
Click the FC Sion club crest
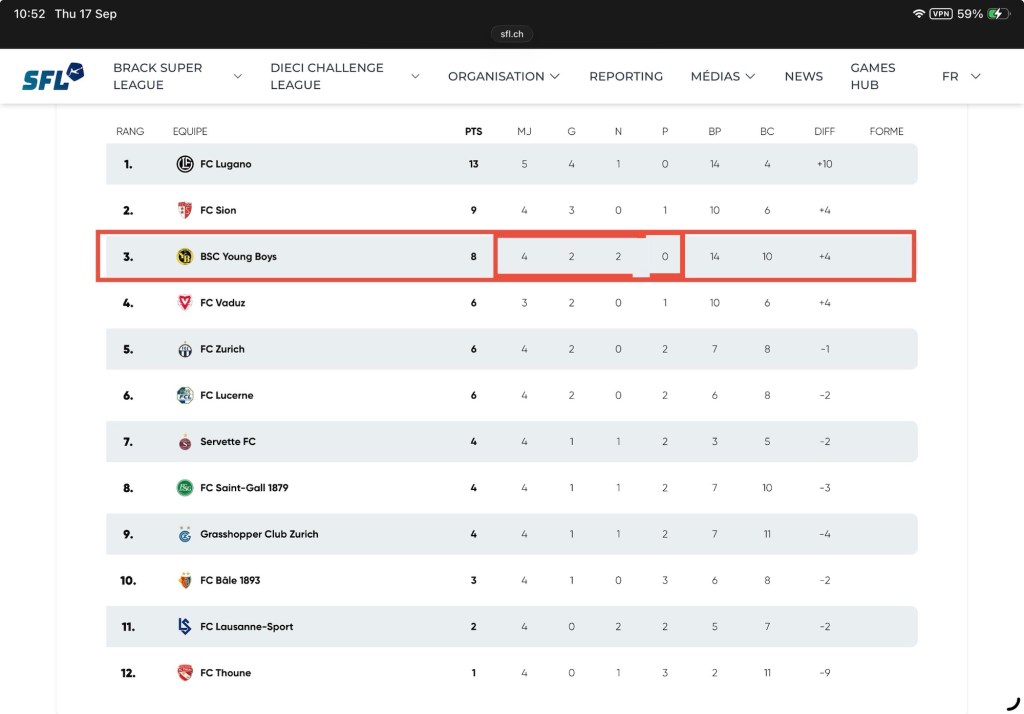pyautogui.click(x=185, y=210)
